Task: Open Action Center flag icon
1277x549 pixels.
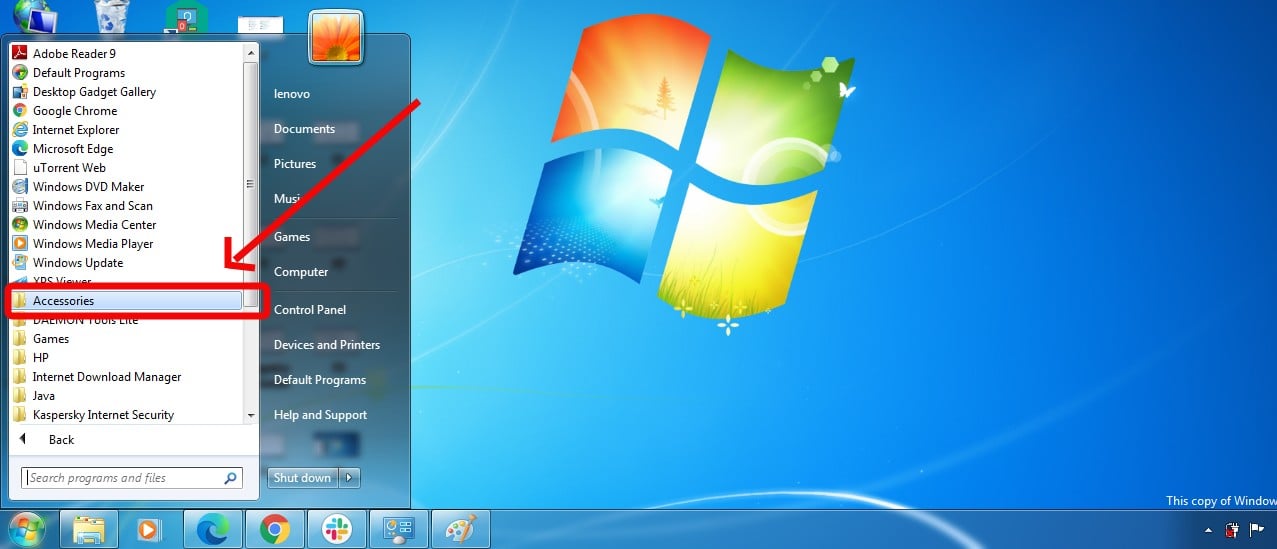Action: tap(1256, 530)
